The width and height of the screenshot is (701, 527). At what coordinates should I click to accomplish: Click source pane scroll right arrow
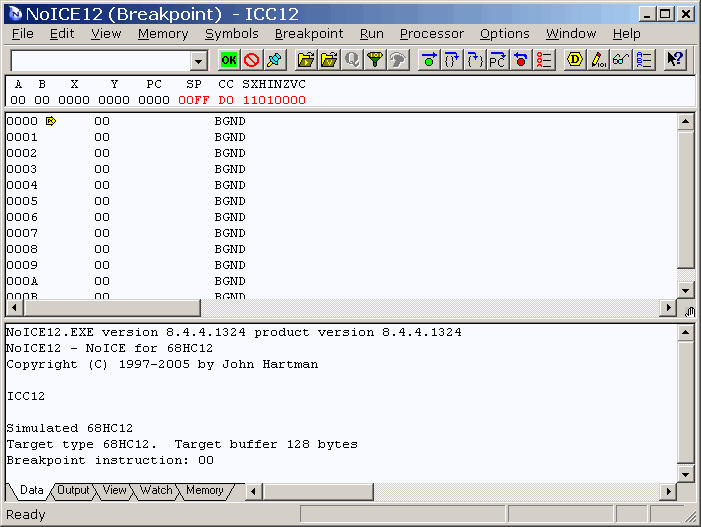pyautogui.click(x=668, y=308)
